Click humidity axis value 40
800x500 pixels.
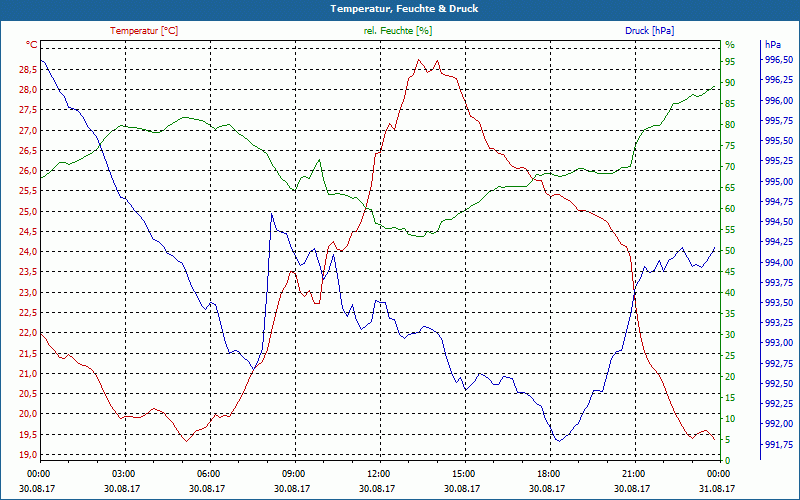coord(730,293)
